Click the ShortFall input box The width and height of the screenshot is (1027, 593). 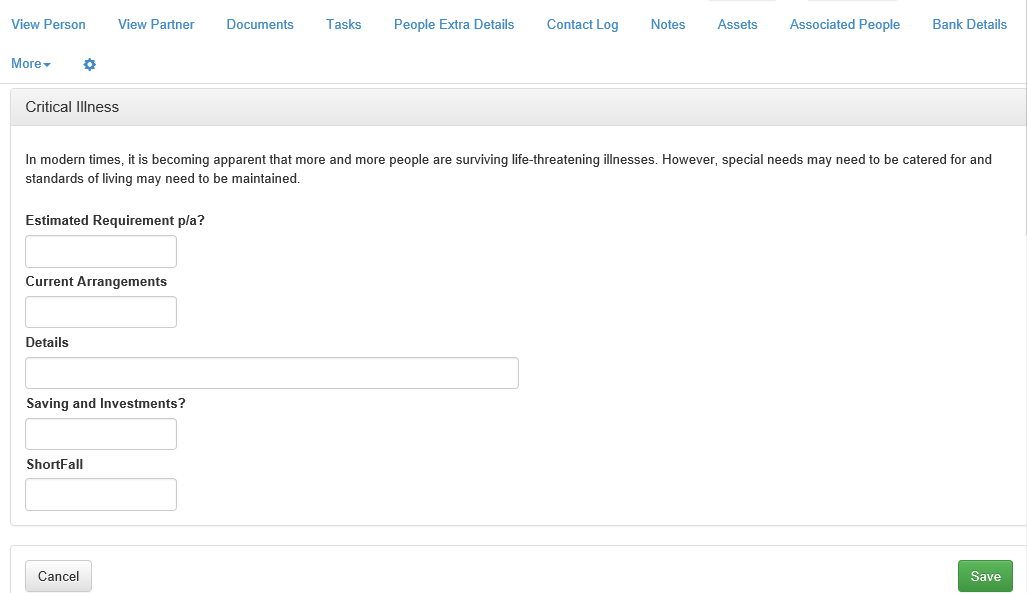click(x=101, y=495)
